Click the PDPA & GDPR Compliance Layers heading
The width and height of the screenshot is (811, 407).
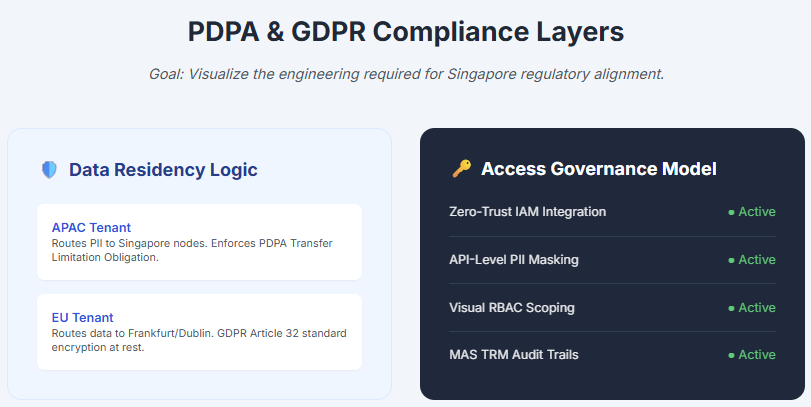406,32
